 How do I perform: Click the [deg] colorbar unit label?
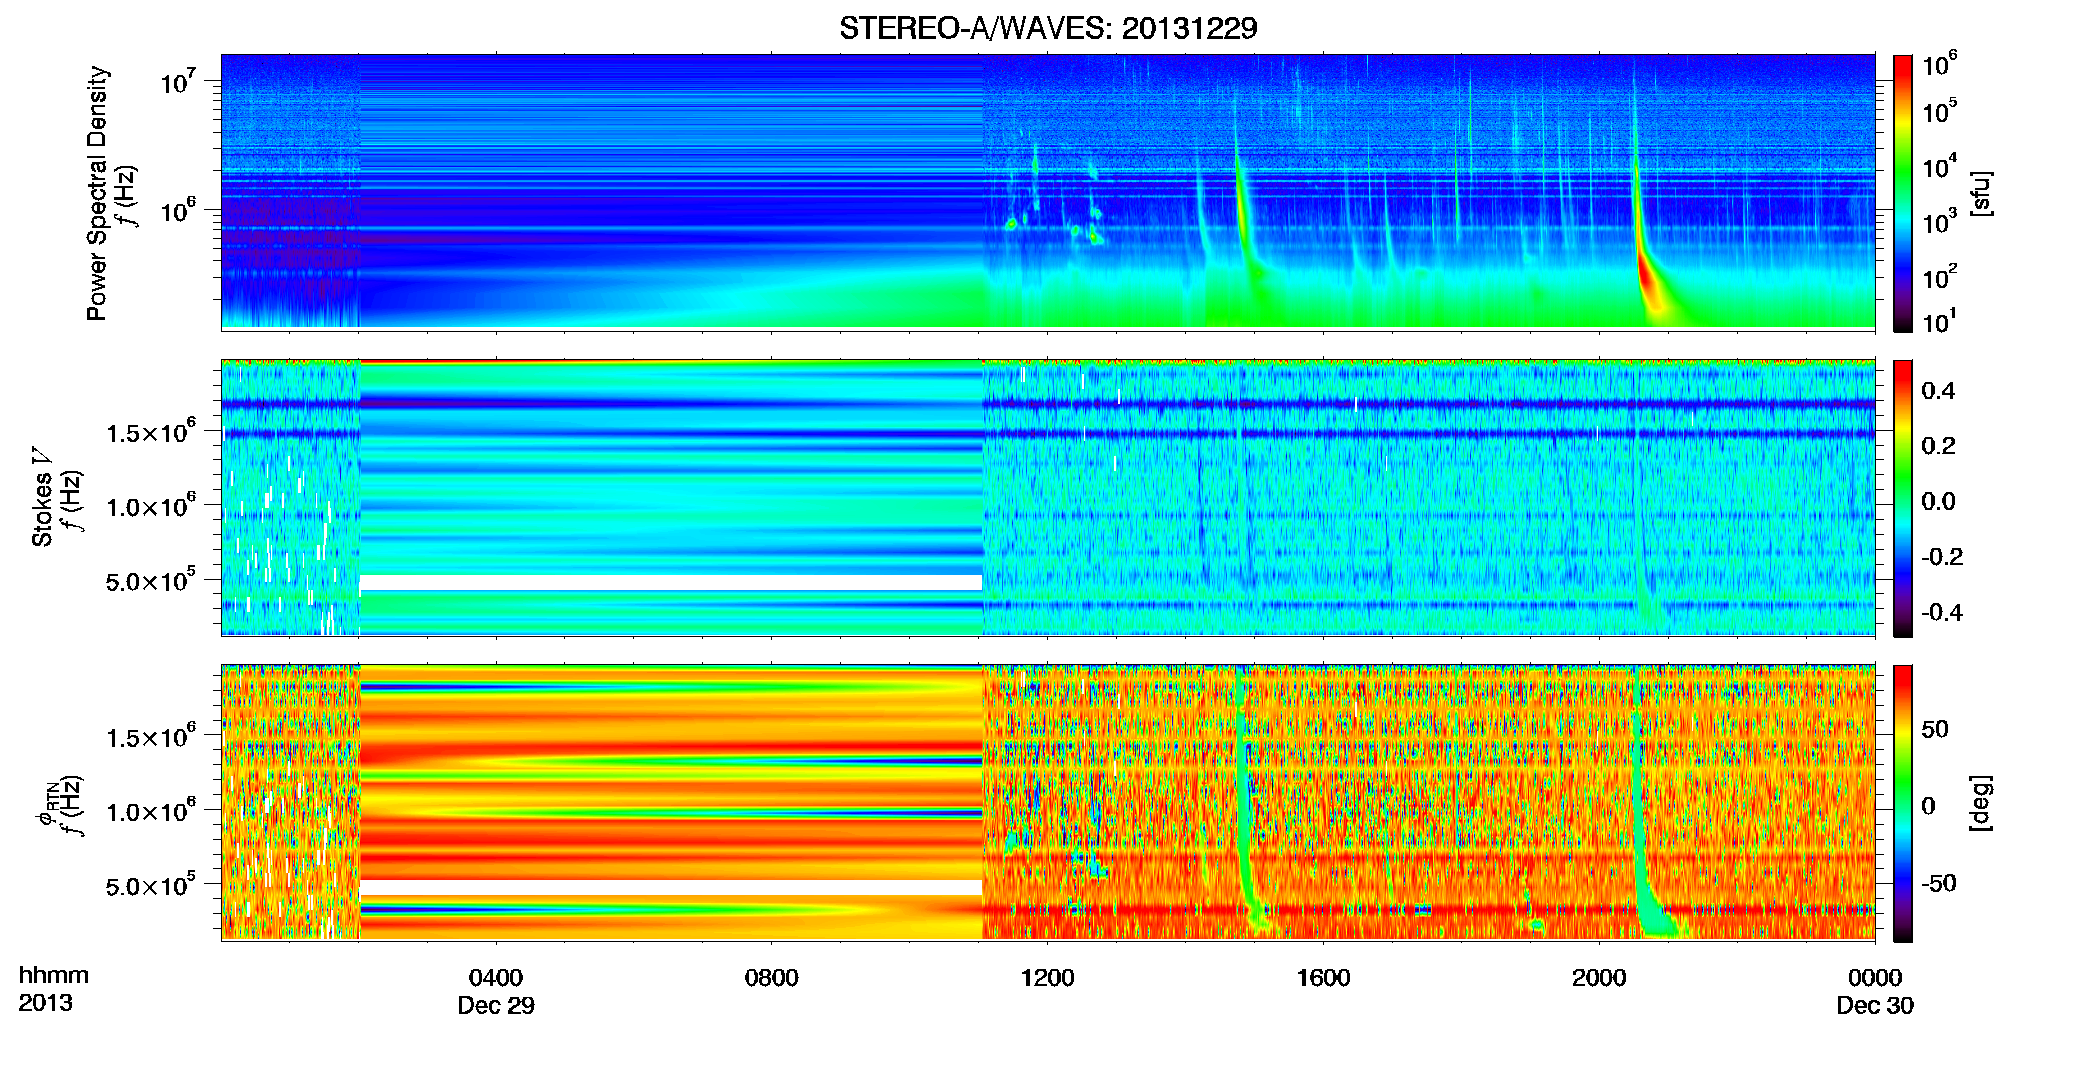pyautogui.click(x=1981, y=803)
